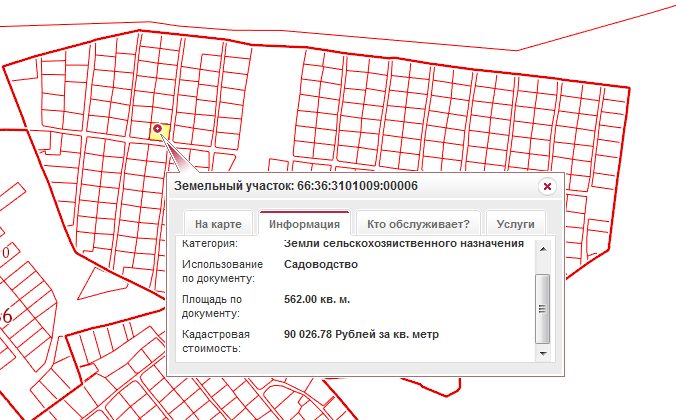Open the Услуги tab
The image size is (676, 420).
coord(516,224)
